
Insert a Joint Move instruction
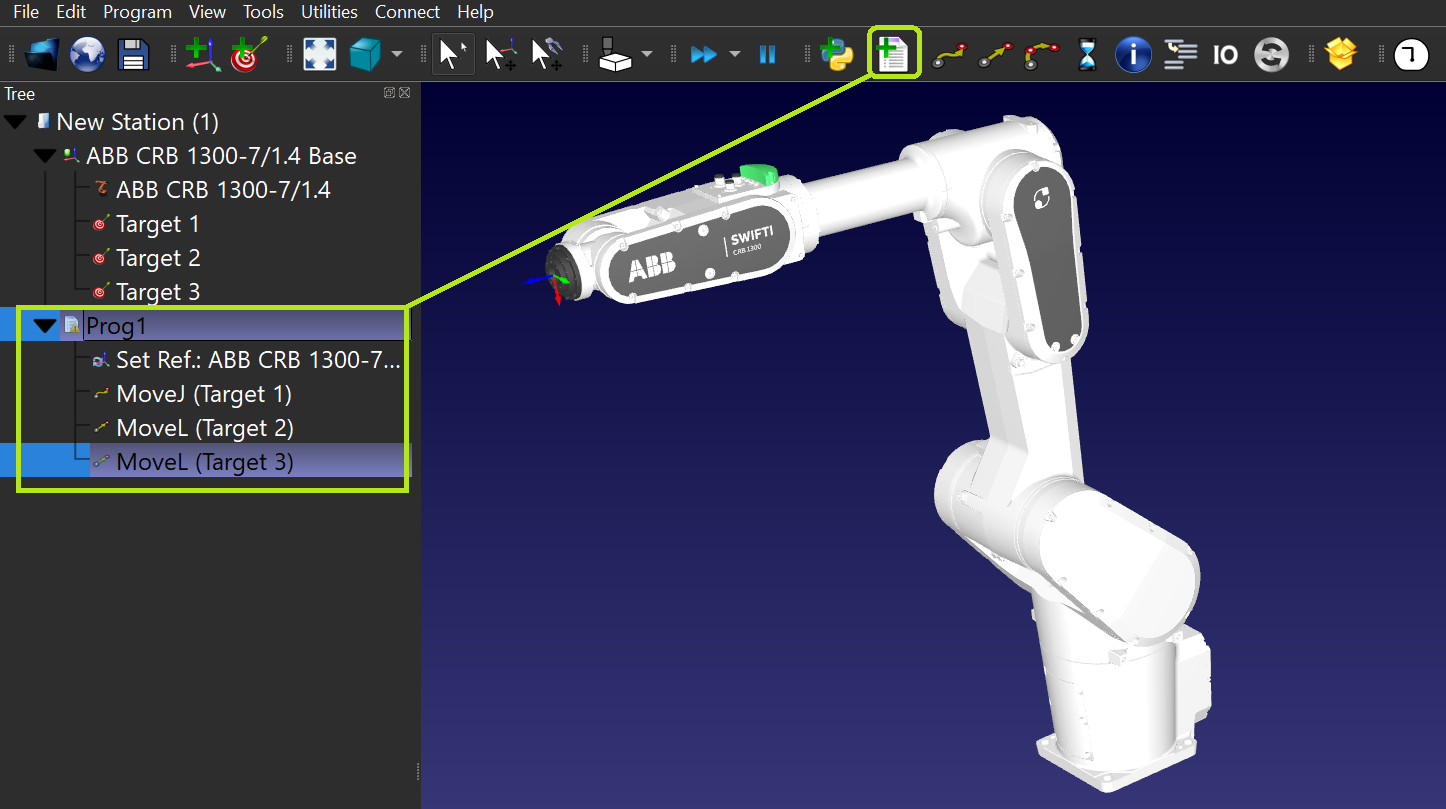click(948, 54)
